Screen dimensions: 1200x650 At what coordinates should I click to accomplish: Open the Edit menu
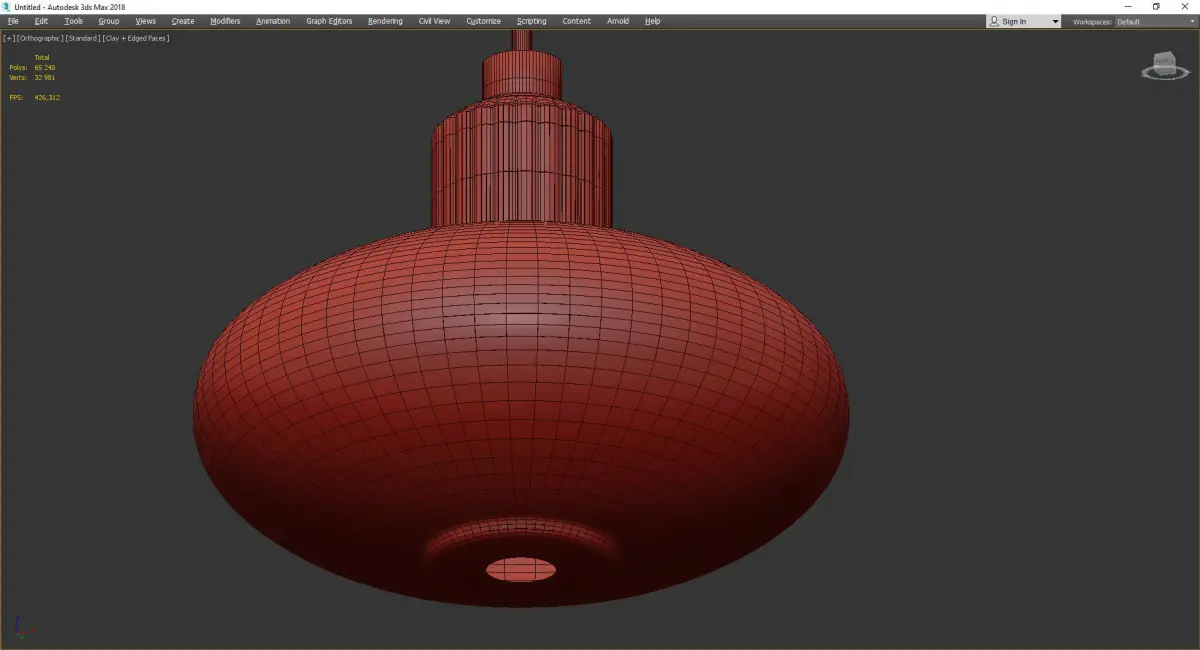(41, 21)
